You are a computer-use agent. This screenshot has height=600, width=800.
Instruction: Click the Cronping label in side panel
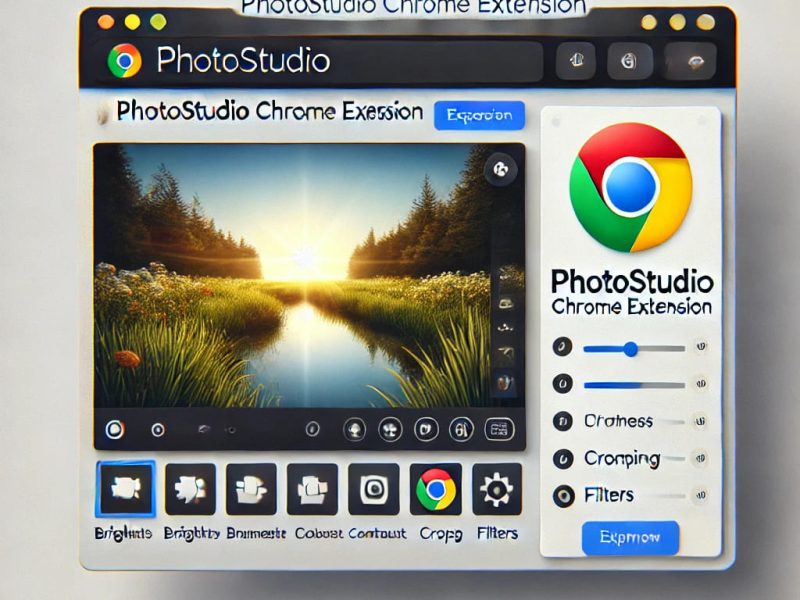[x=622, y=459]
